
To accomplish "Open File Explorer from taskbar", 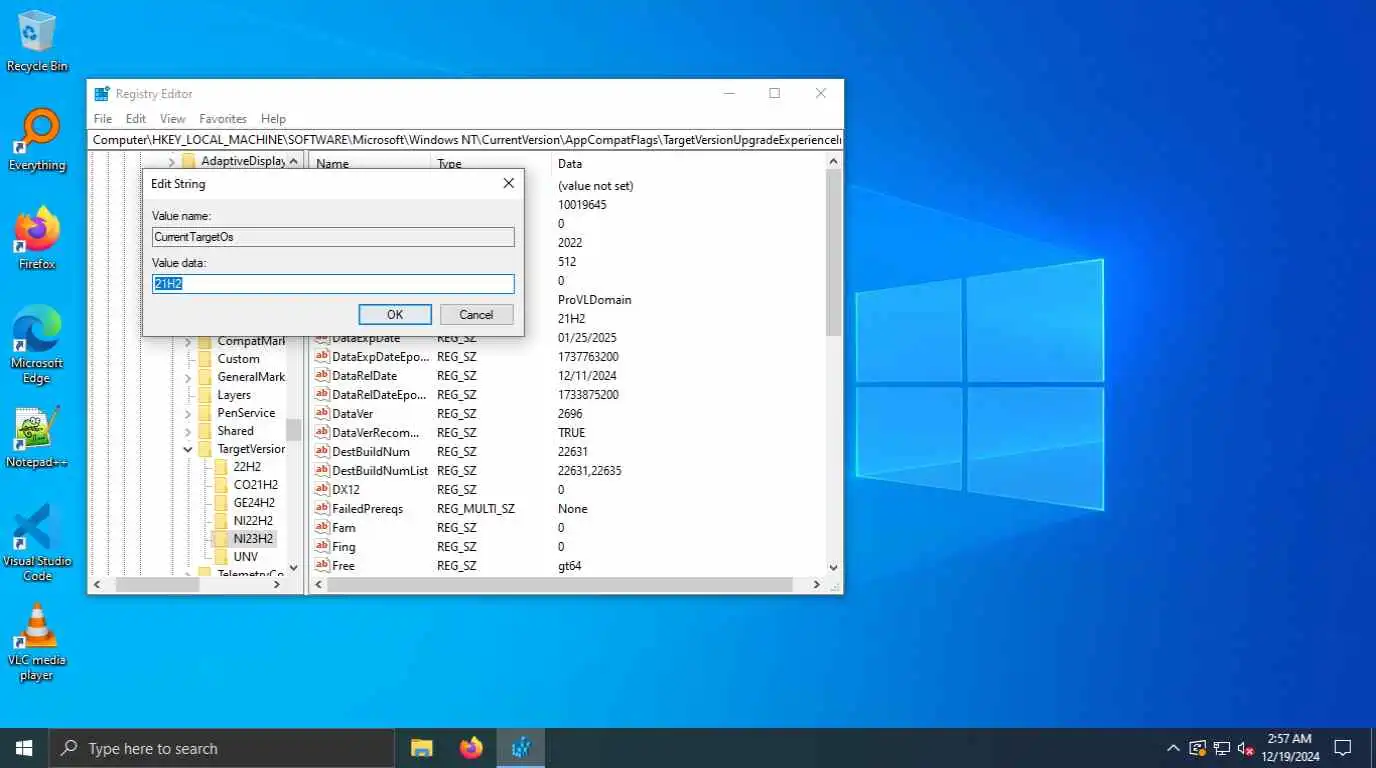I will point(422,748).
